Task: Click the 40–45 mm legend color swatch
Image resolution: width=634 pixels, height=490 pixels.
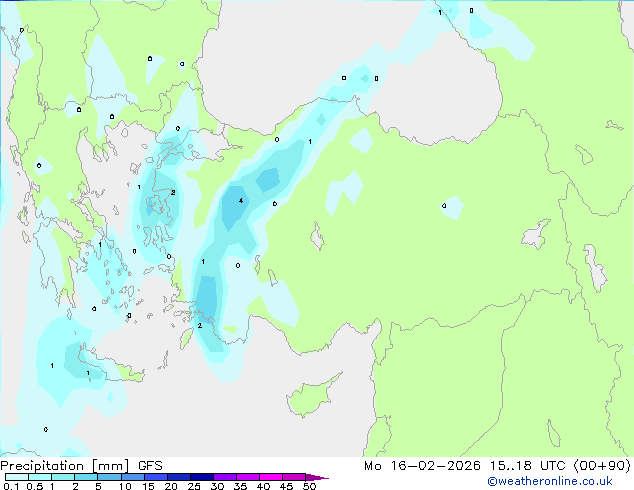Action: pyautogui.click(x=271, y=477)
